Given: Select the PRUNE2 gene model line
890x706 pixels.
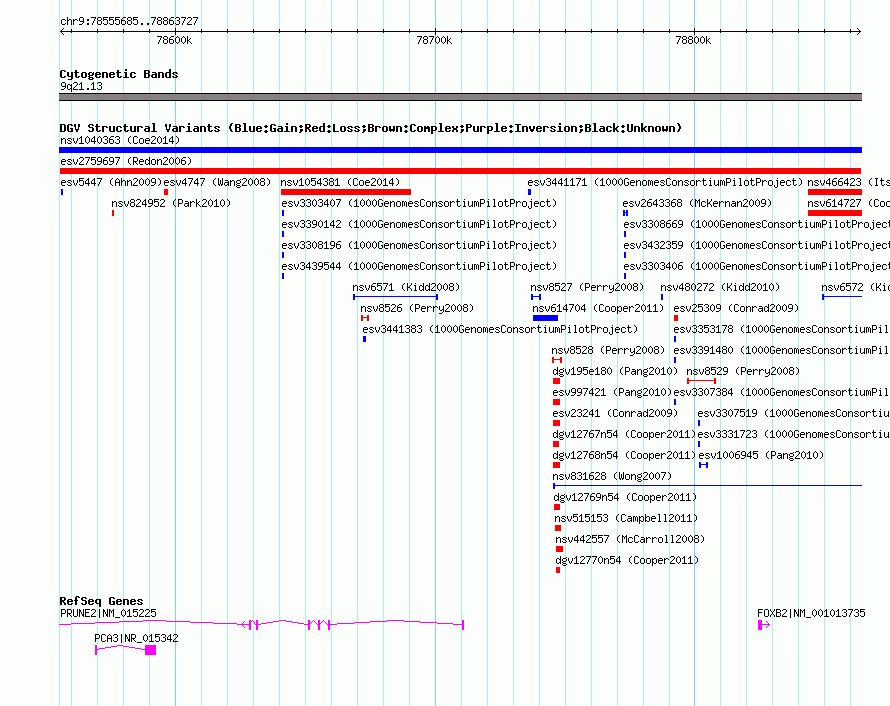Looking at the screenshot, I should tap(260, 624).
